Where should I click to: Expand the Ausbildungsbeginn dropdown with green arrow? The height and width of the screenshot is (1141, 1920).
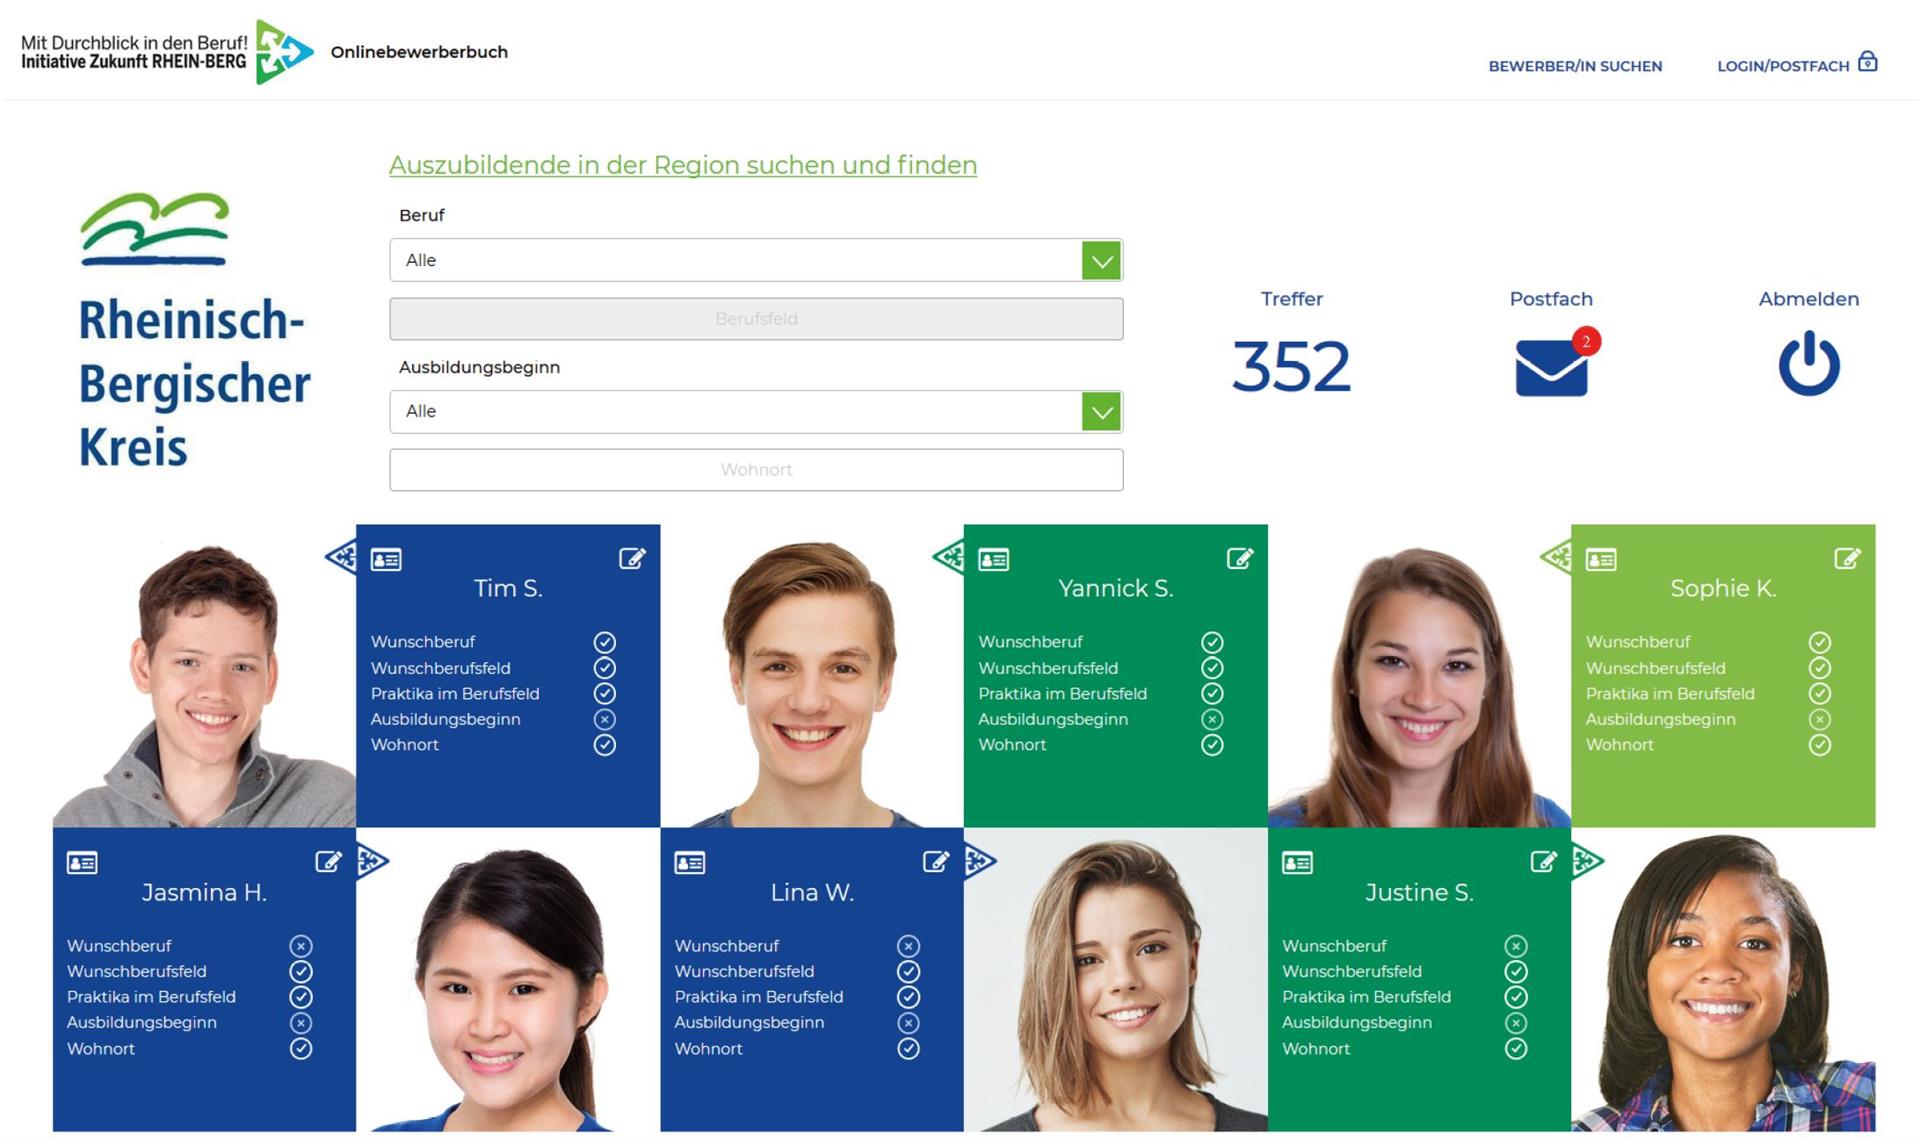tap(1101, 411)
